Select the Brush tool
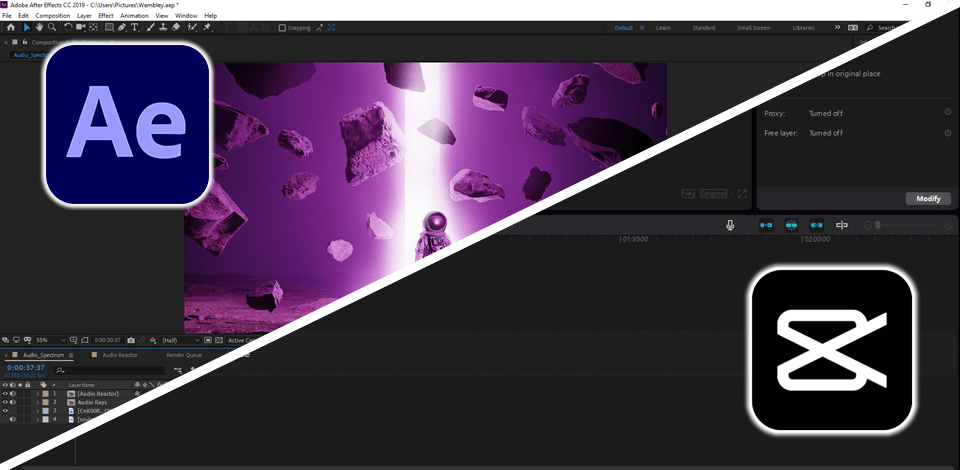This screenshot has width=960, height=470. tap(151, 28)
